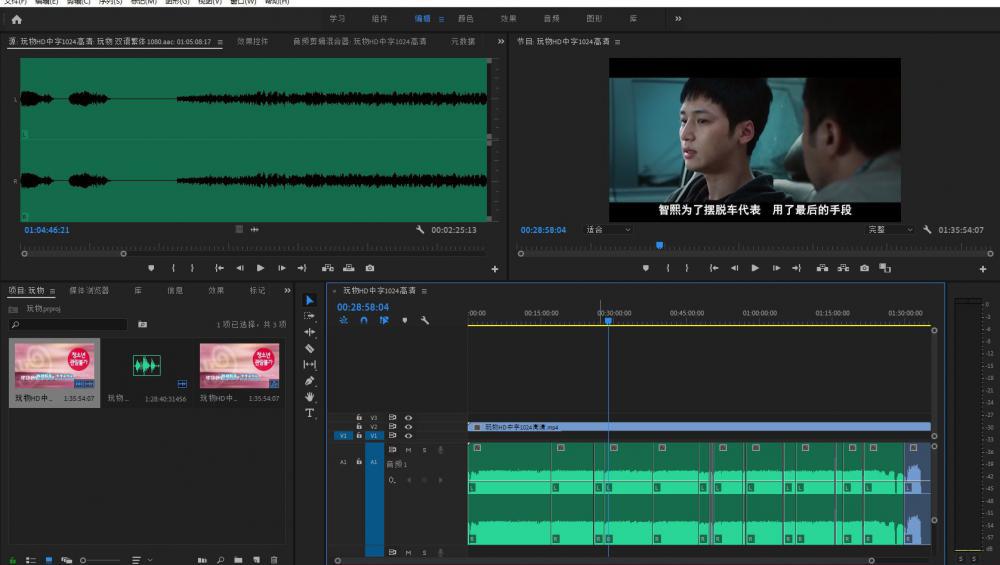Expand hidden Source panel tabs chevron

[501, 41]
